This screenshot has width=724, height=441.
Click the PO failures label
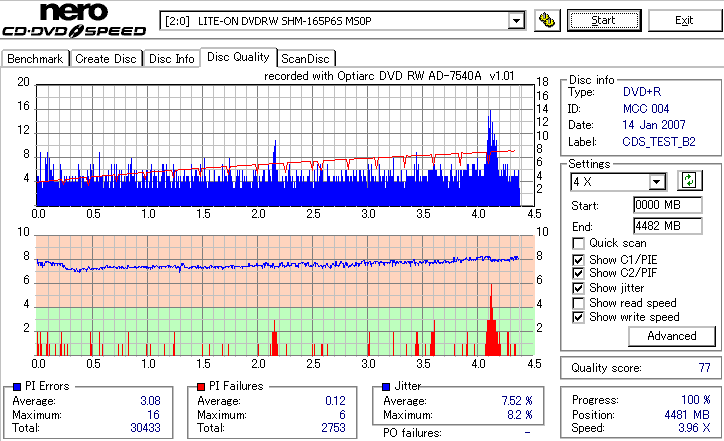pos(412,433)
